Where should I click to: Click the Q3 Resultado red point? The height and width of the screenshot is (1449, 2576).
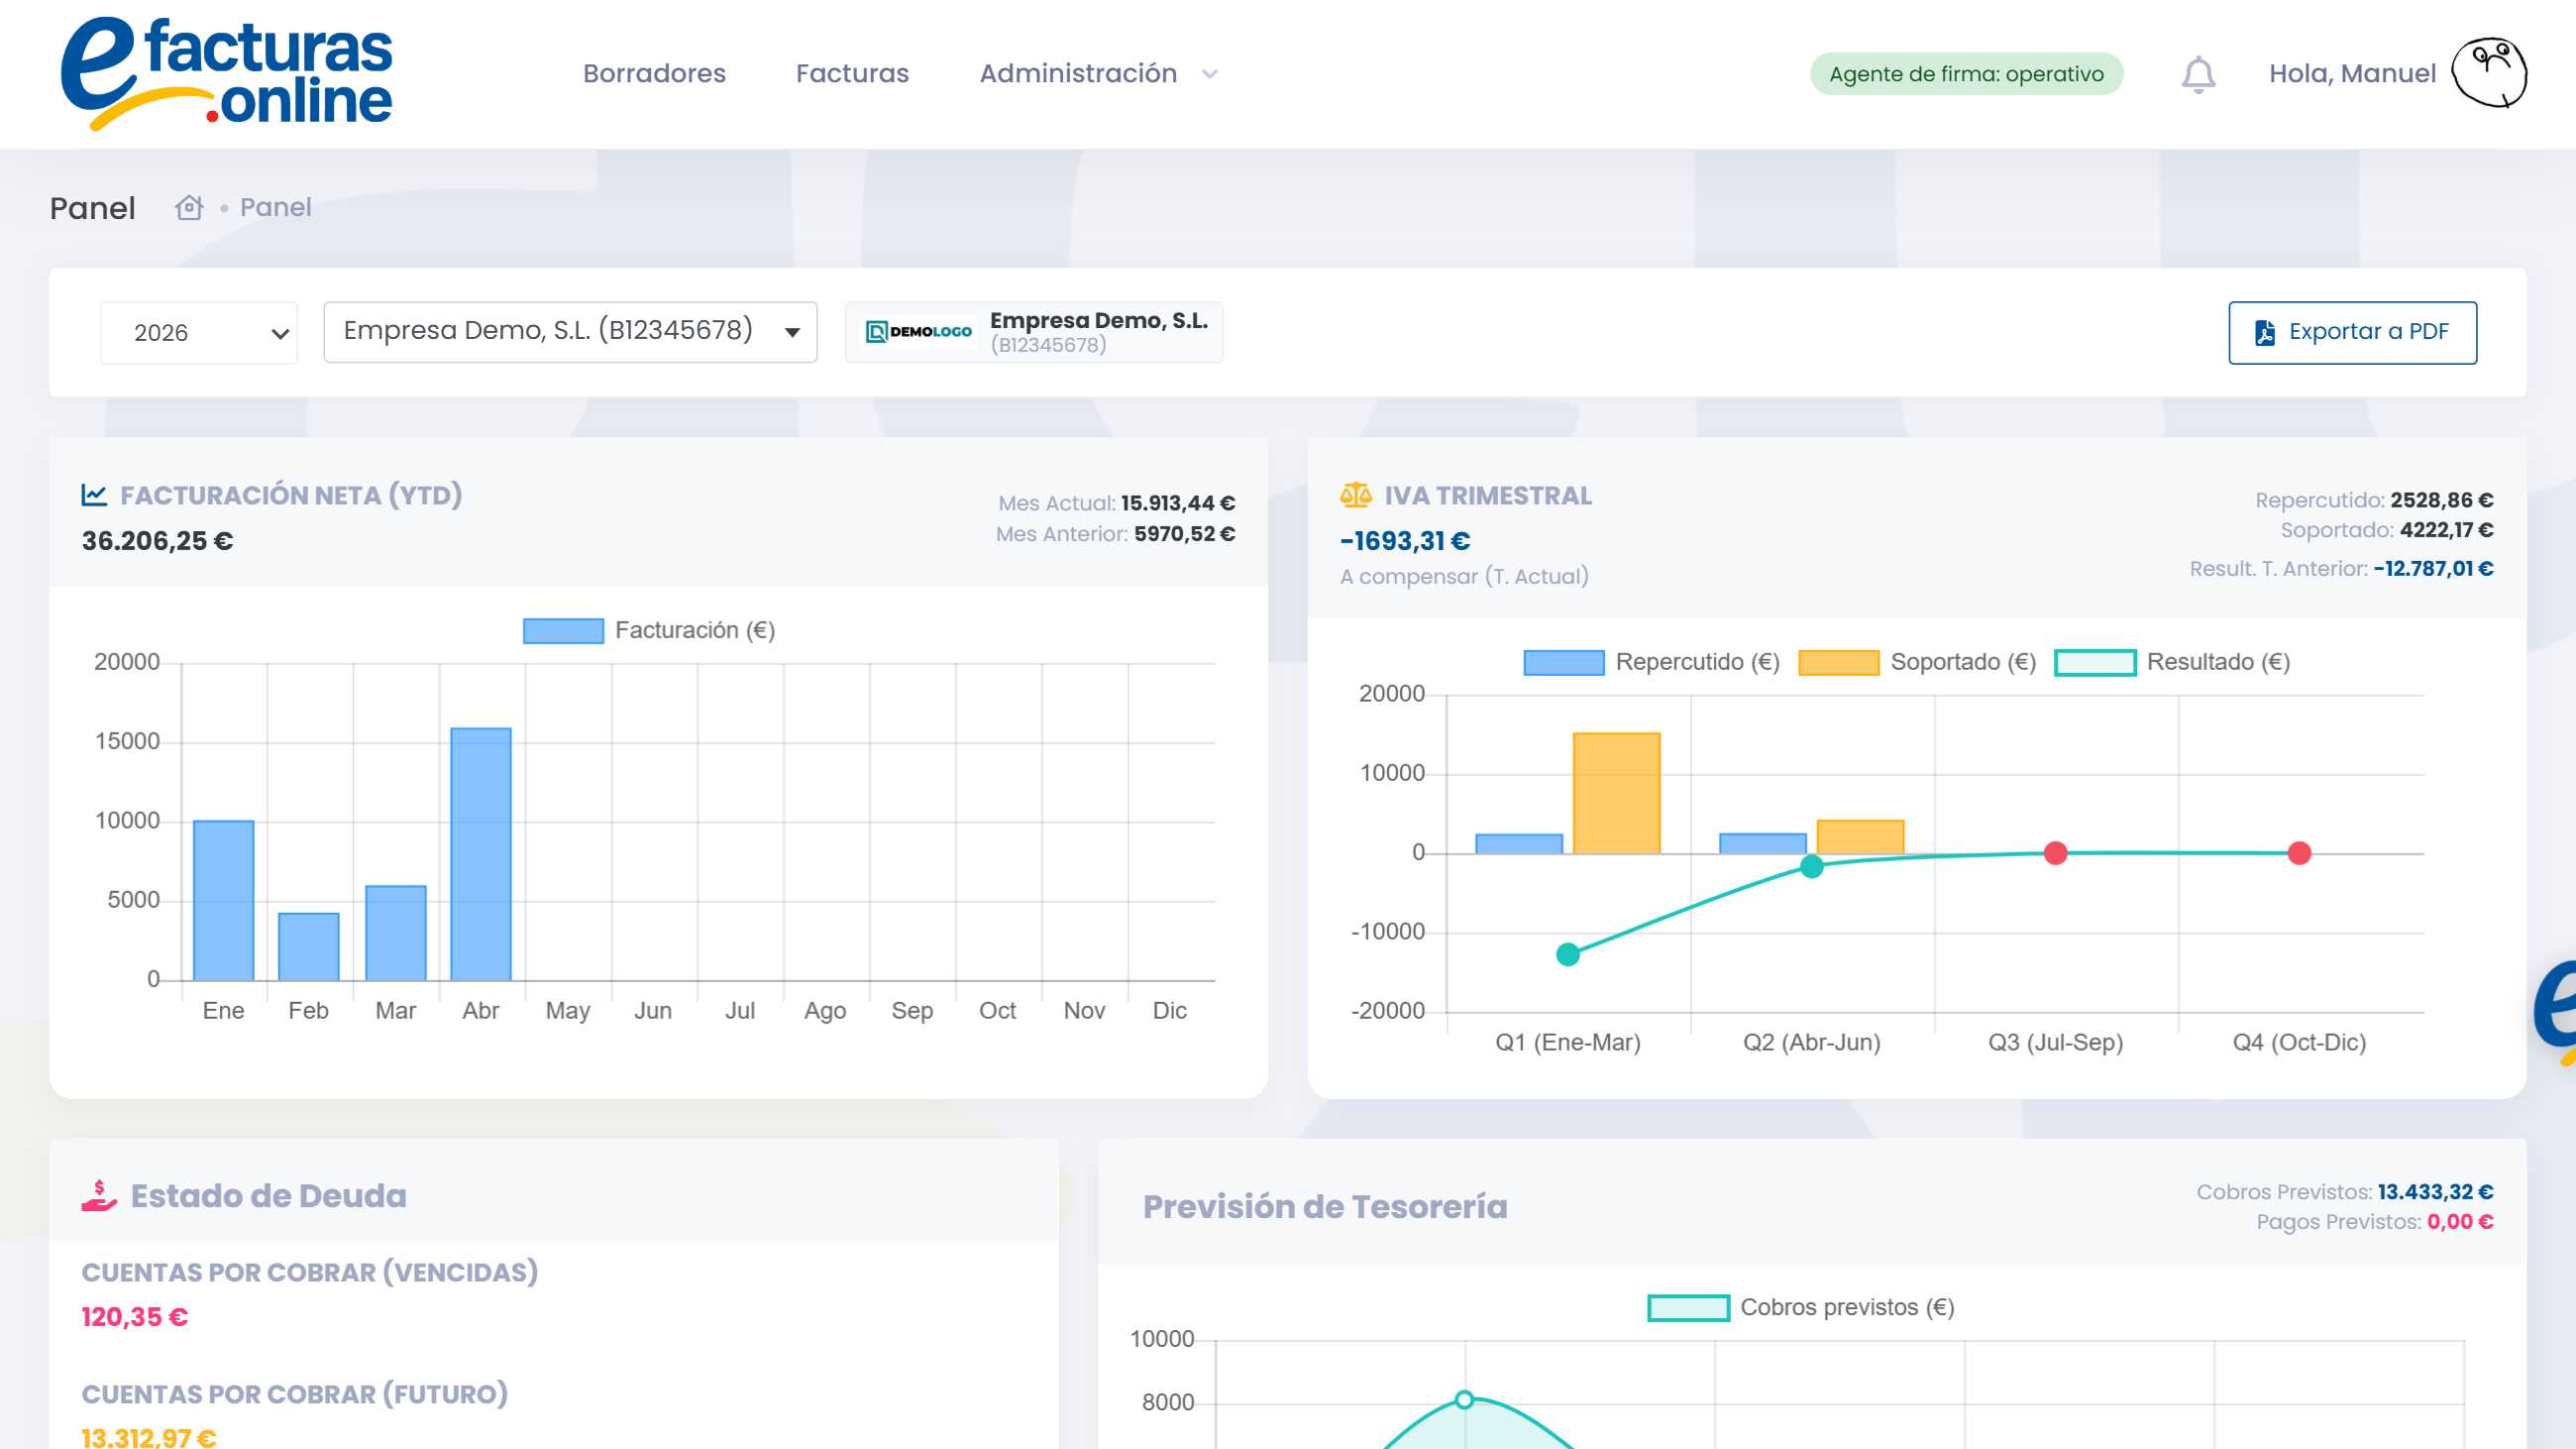point(2056,853)
